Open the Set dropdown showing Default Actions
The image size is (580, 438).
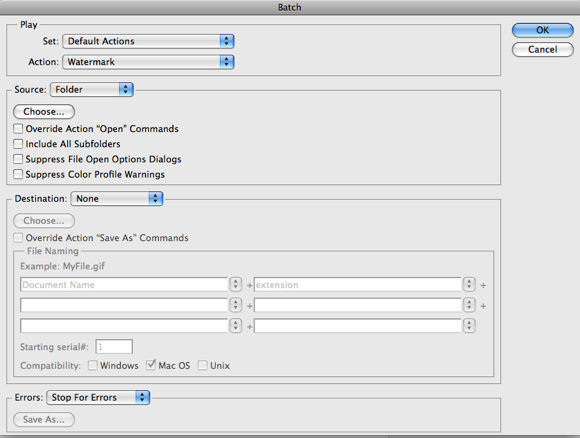148,41
